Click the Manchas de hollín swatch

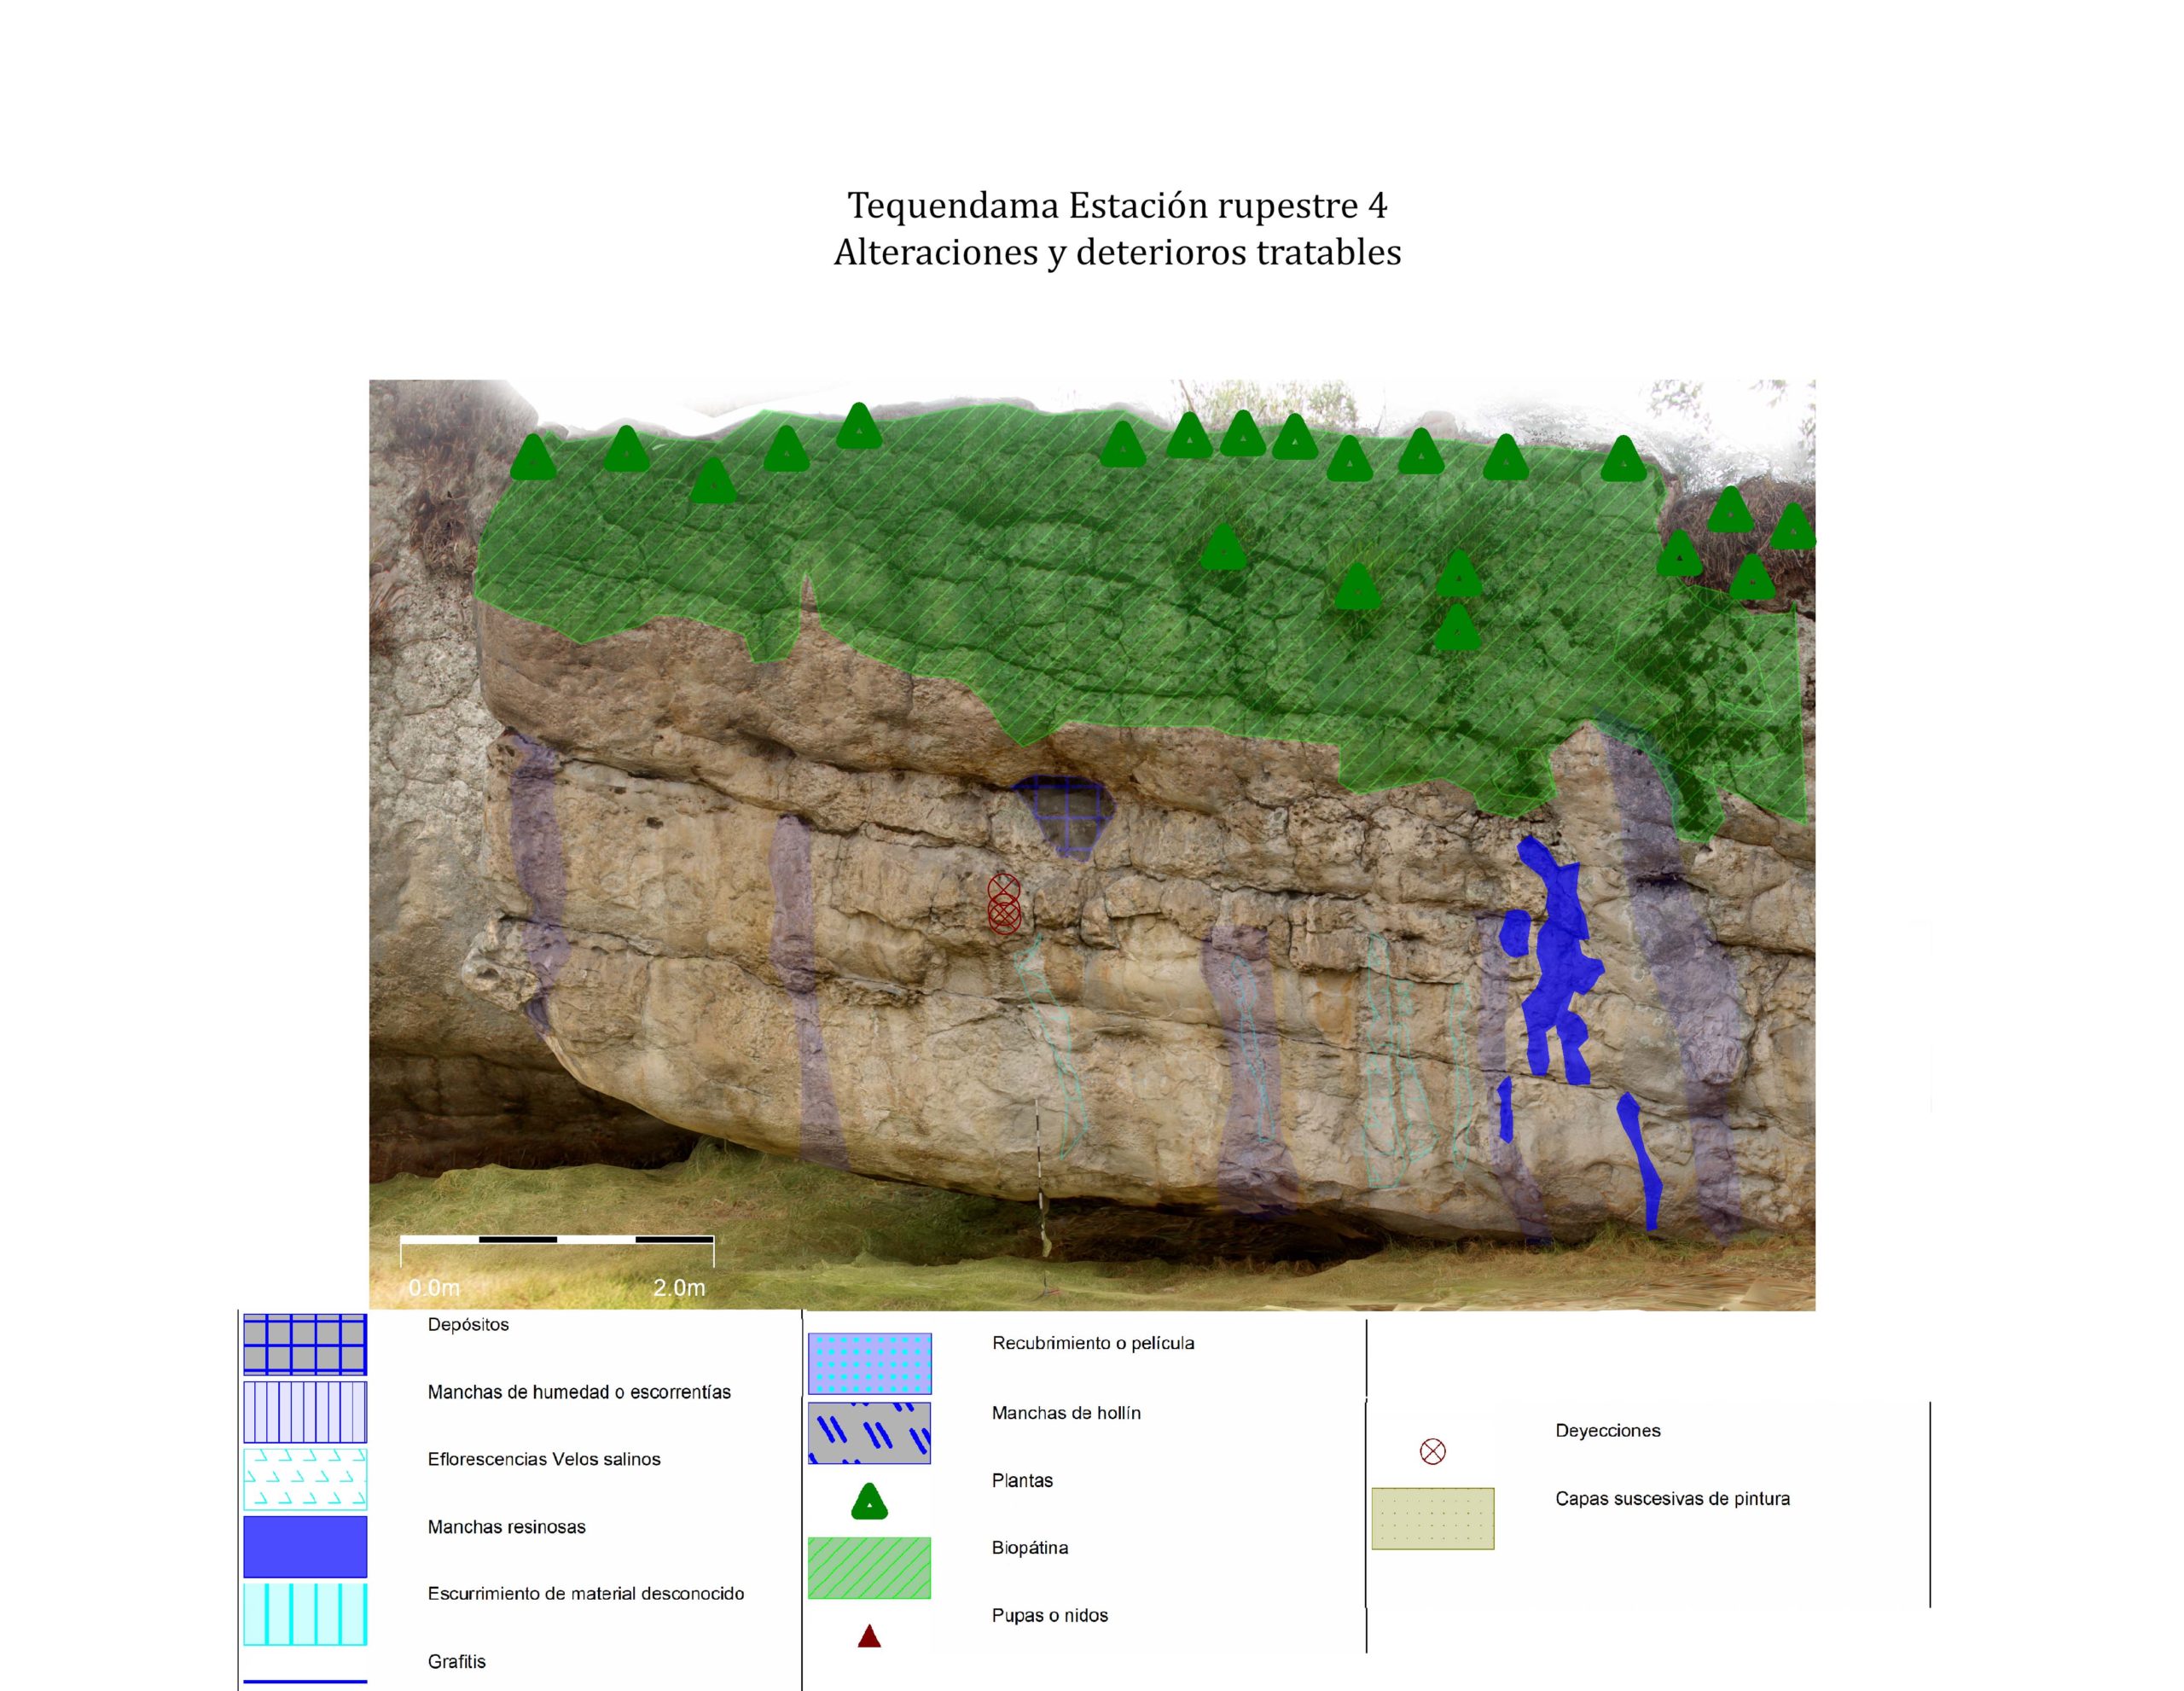pyautogui.click(x=869, y=1433)
